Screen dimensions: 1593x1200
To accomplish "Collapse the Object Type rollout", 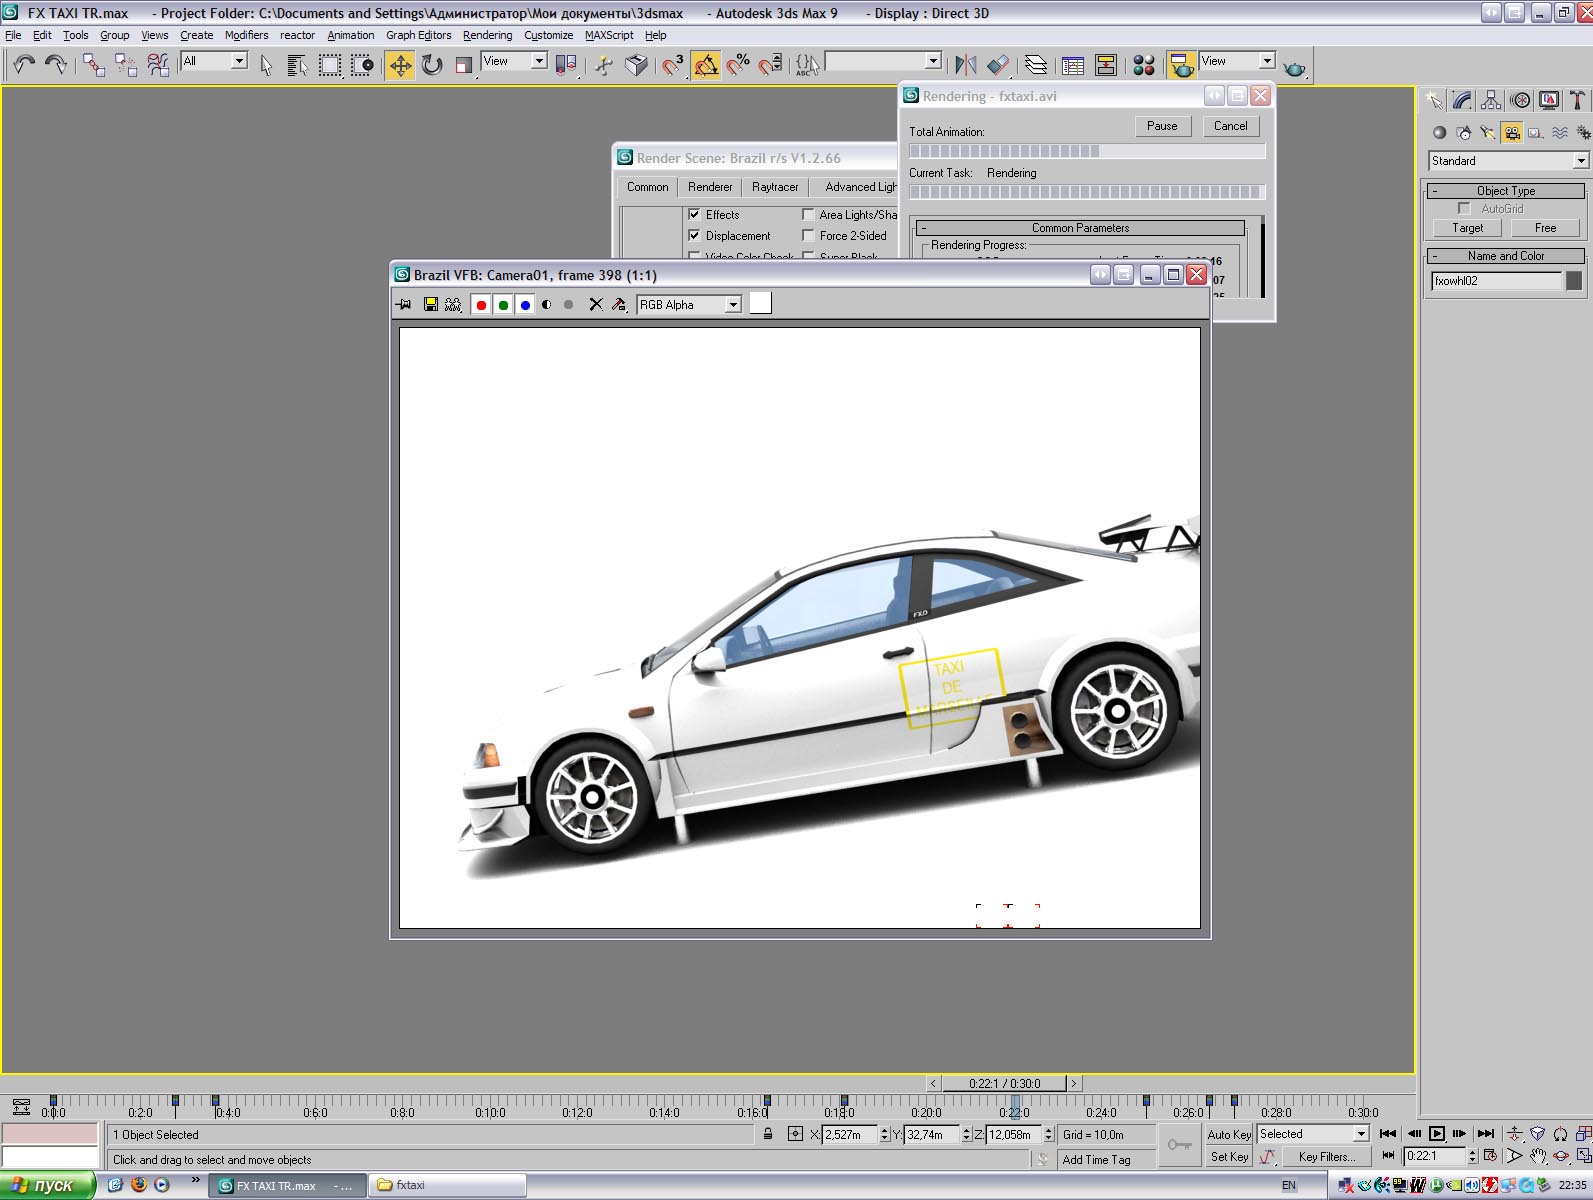I will (x=1505, y=191).
